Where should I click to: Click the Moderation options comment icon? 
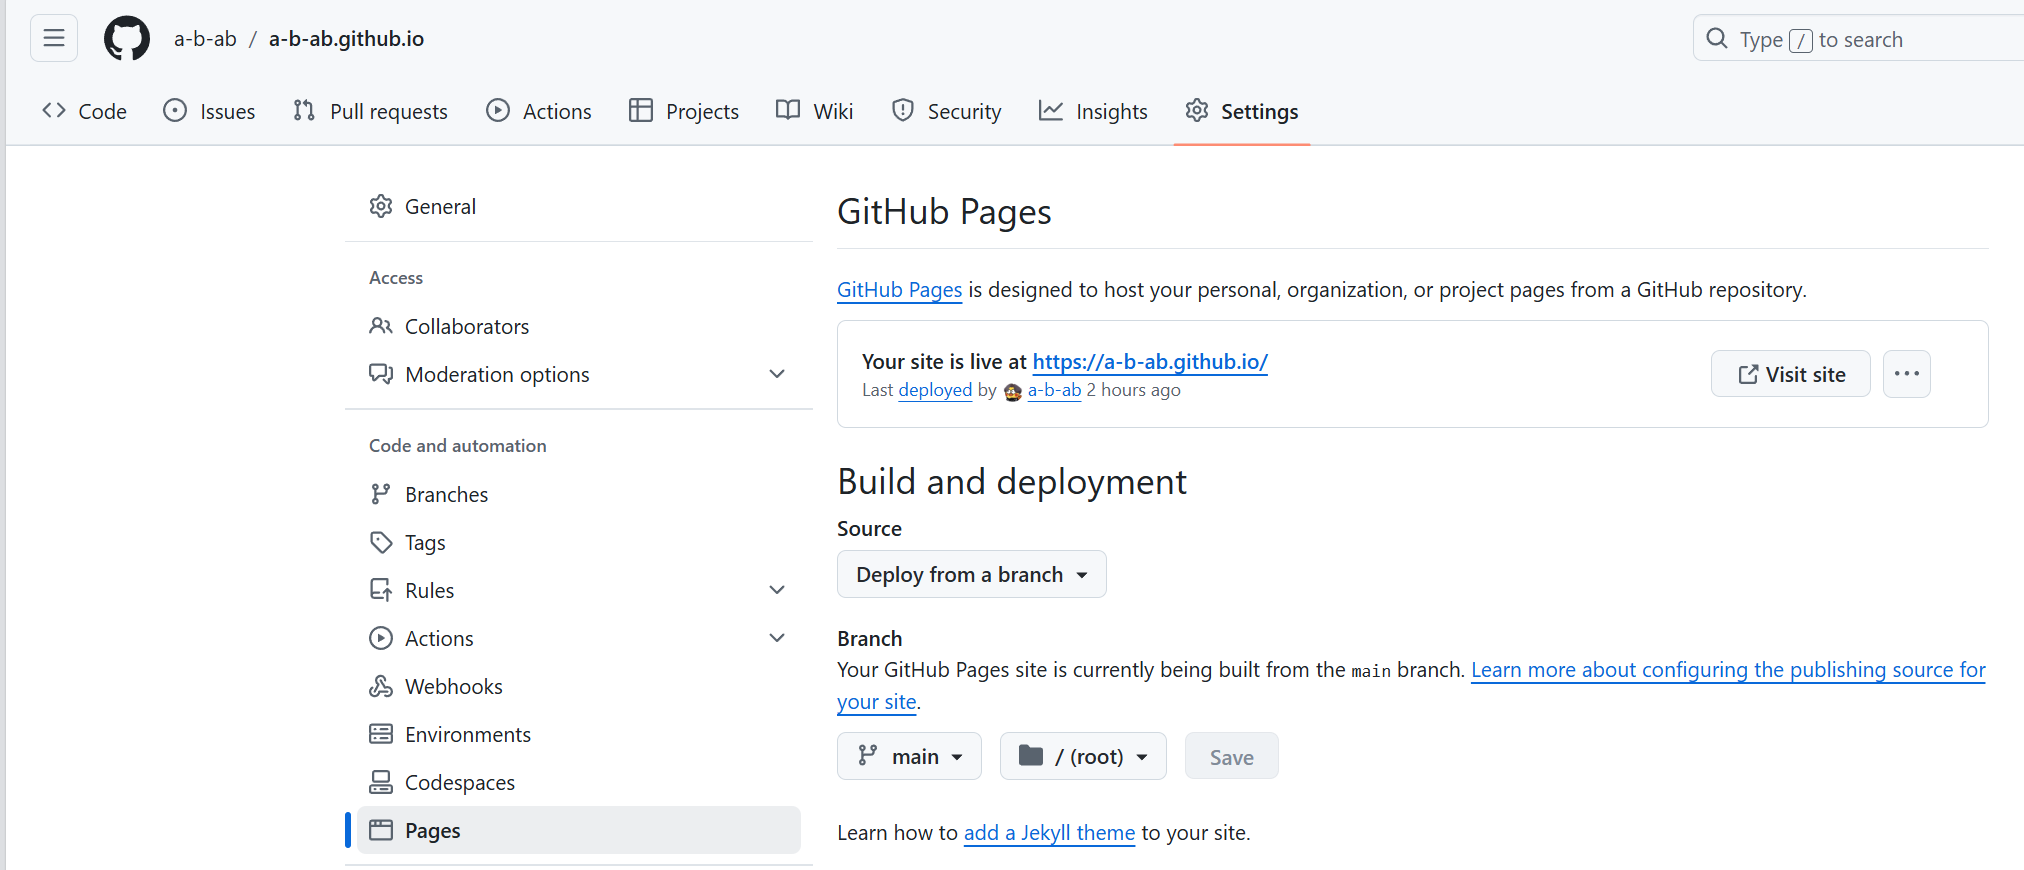point(381,374)
